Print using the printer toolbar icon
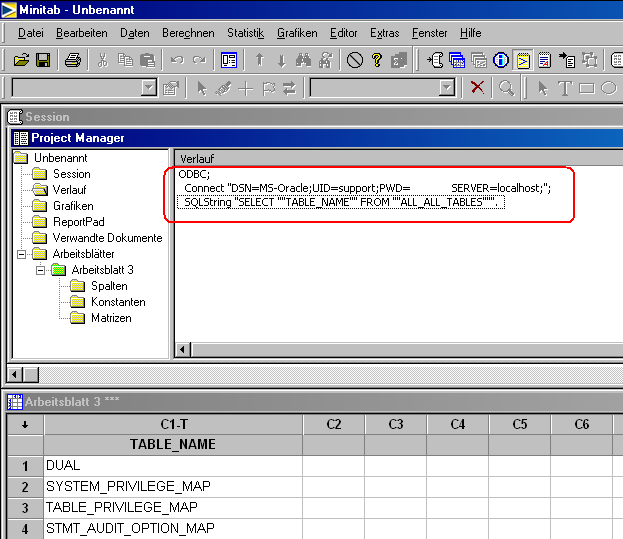Image resolution: width=623 pixels, height=539 pixels. (x=73, y=60)
